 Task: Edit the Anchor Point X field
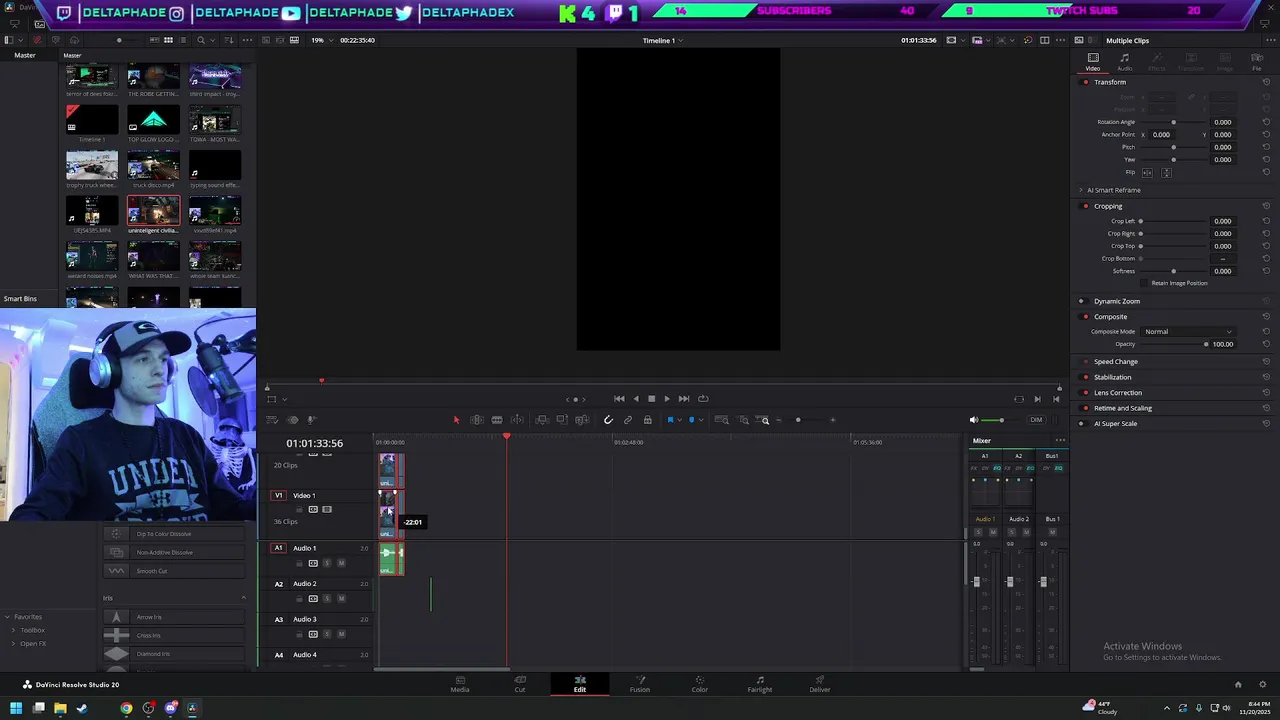tap(1160, 135)
